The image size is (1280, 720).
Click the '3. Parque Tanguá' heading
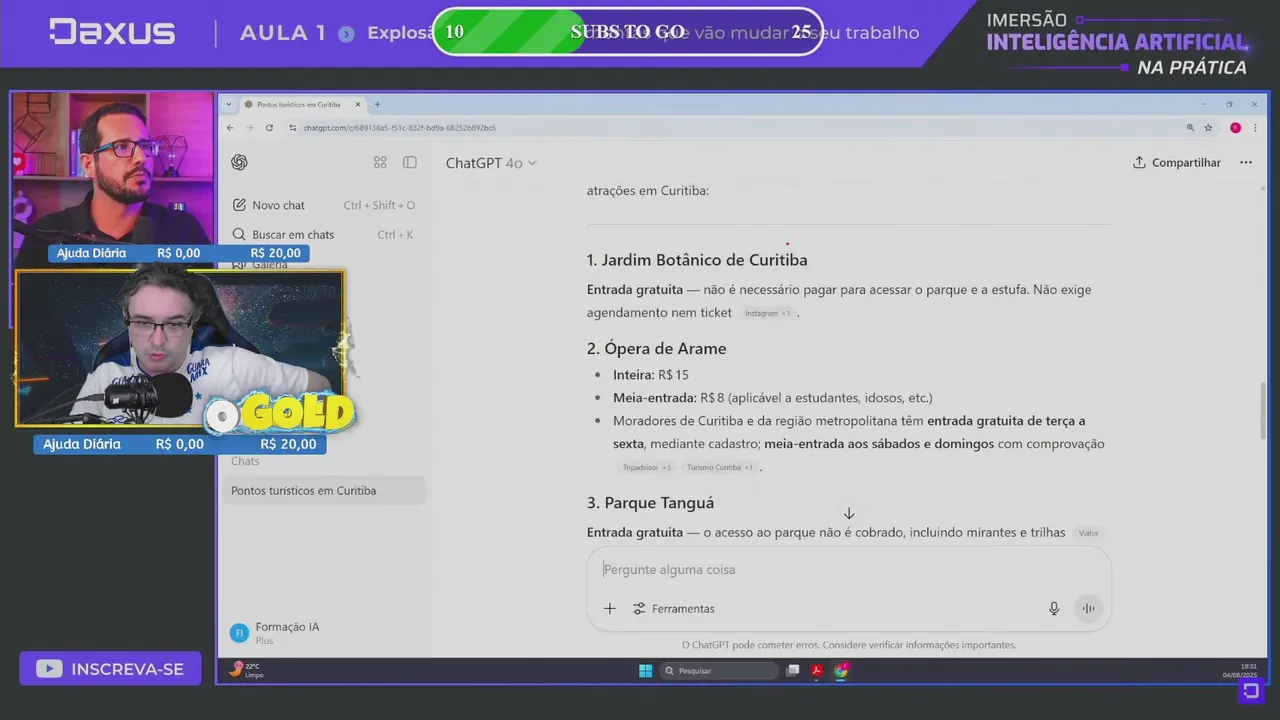[650, 503]
